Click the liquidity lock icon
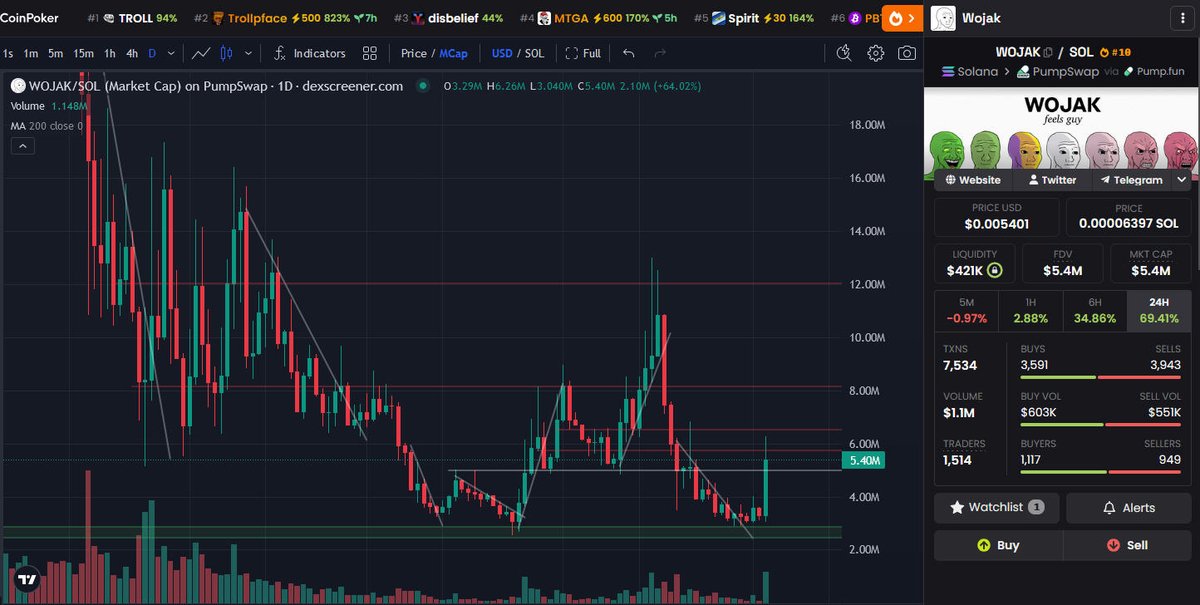This screenshot has width=1200, height=605. (993, 270)
